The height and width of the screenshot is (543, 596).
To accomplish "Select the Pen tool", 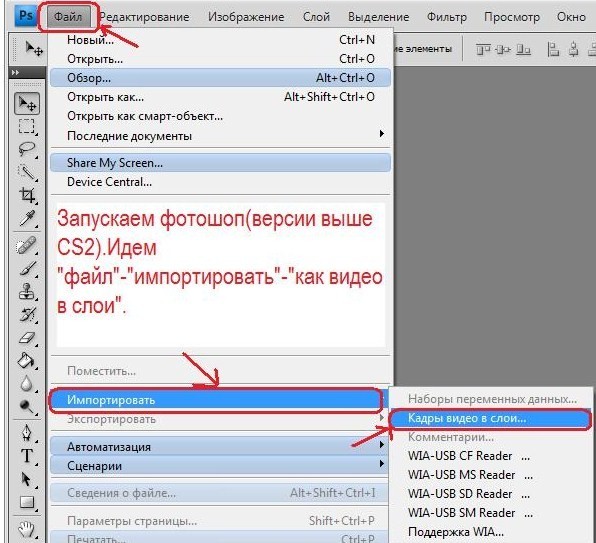I will tap(27, 432).
